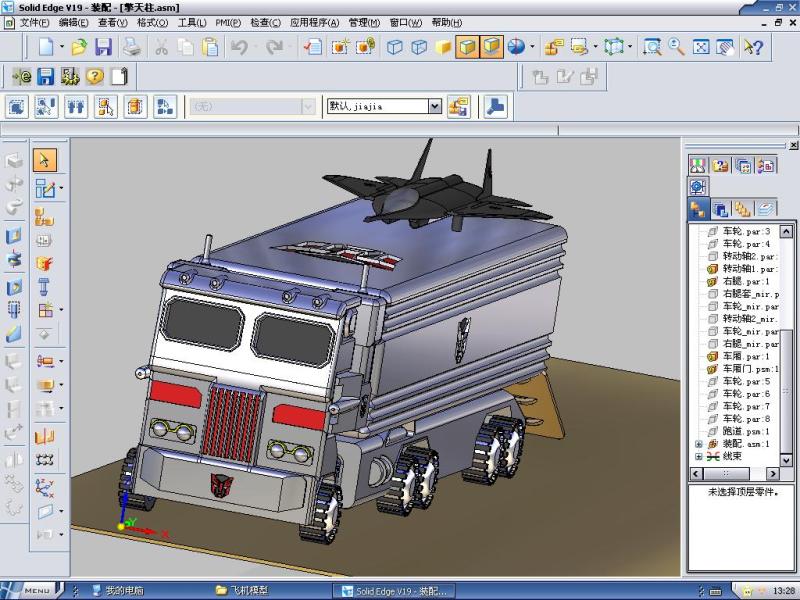Screen dimensions: 800x600
Task: Click Solid Edge V19 taskbar button
Action: point(395,591)
